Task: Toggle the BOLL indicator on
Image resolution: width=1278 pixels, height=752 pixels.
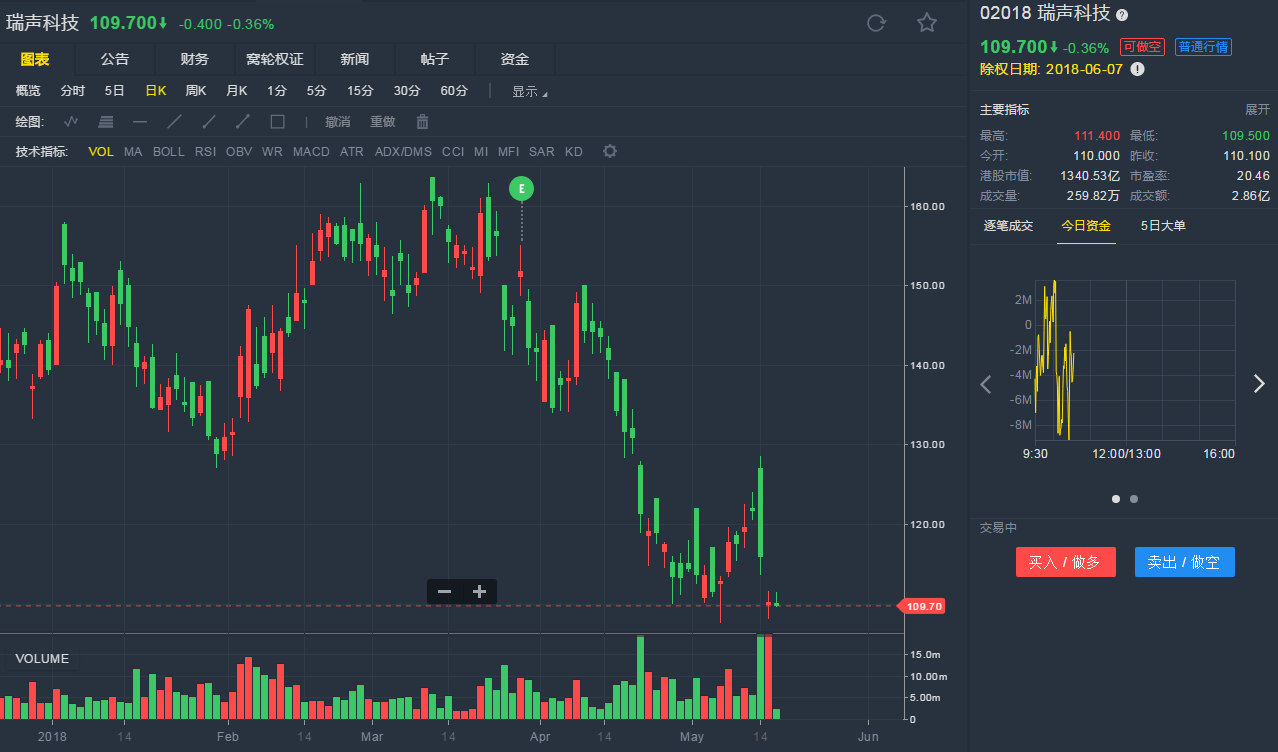Action: pos(168,152)
